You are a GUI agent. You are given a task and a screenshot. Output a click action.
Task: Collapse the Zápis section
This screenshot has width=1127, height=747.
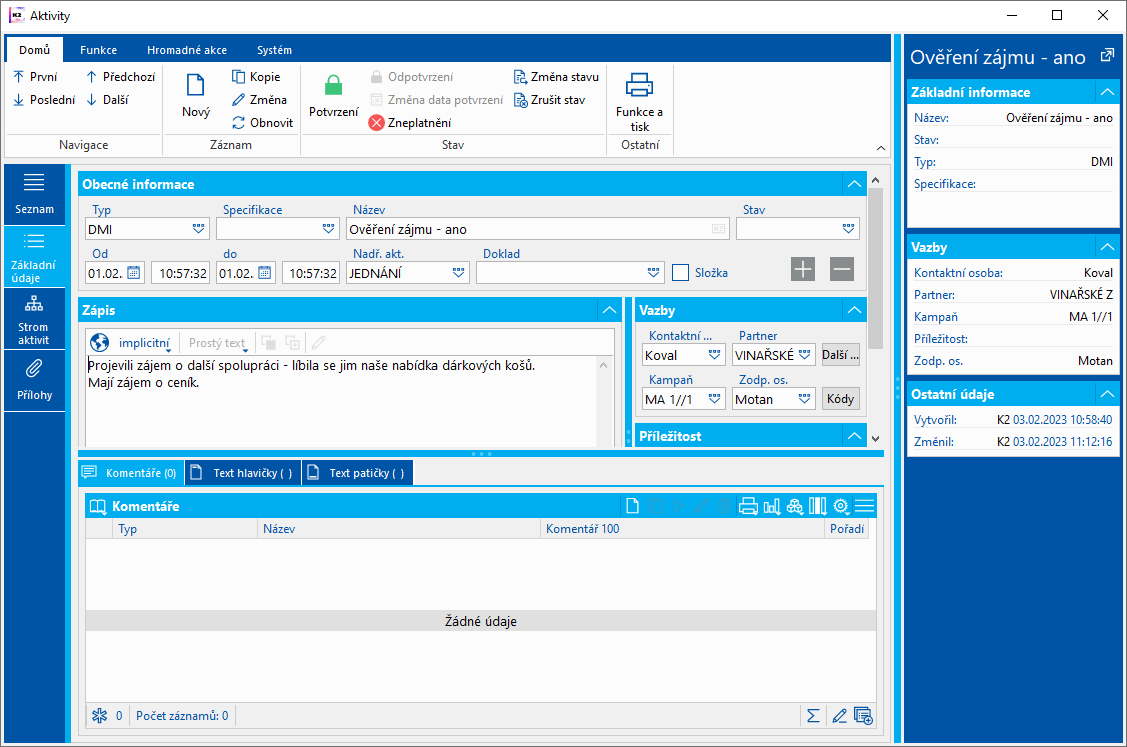tap(609, 311)
